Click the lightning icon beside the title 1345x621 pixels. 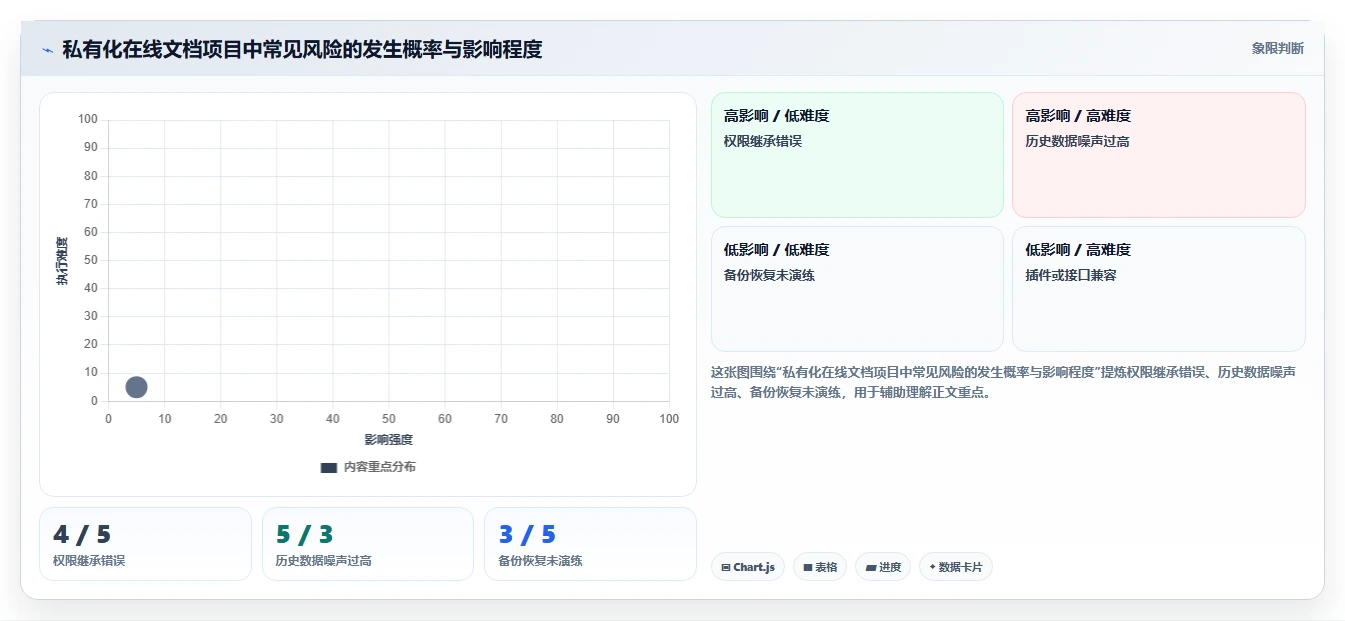pyautogui.click(x=47, y=50)
